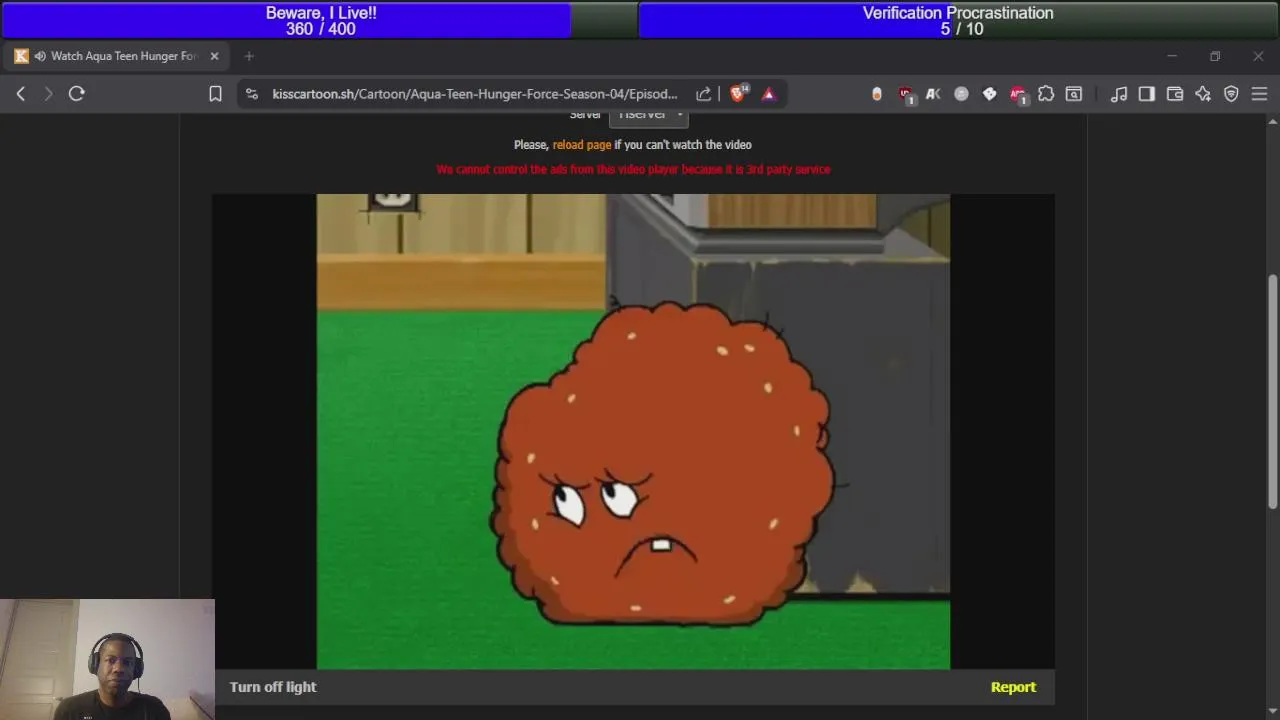Click the kisscartoon.sh address bar URL
Viewport: 1280px width, 720px height.
[x=475, y=94]
